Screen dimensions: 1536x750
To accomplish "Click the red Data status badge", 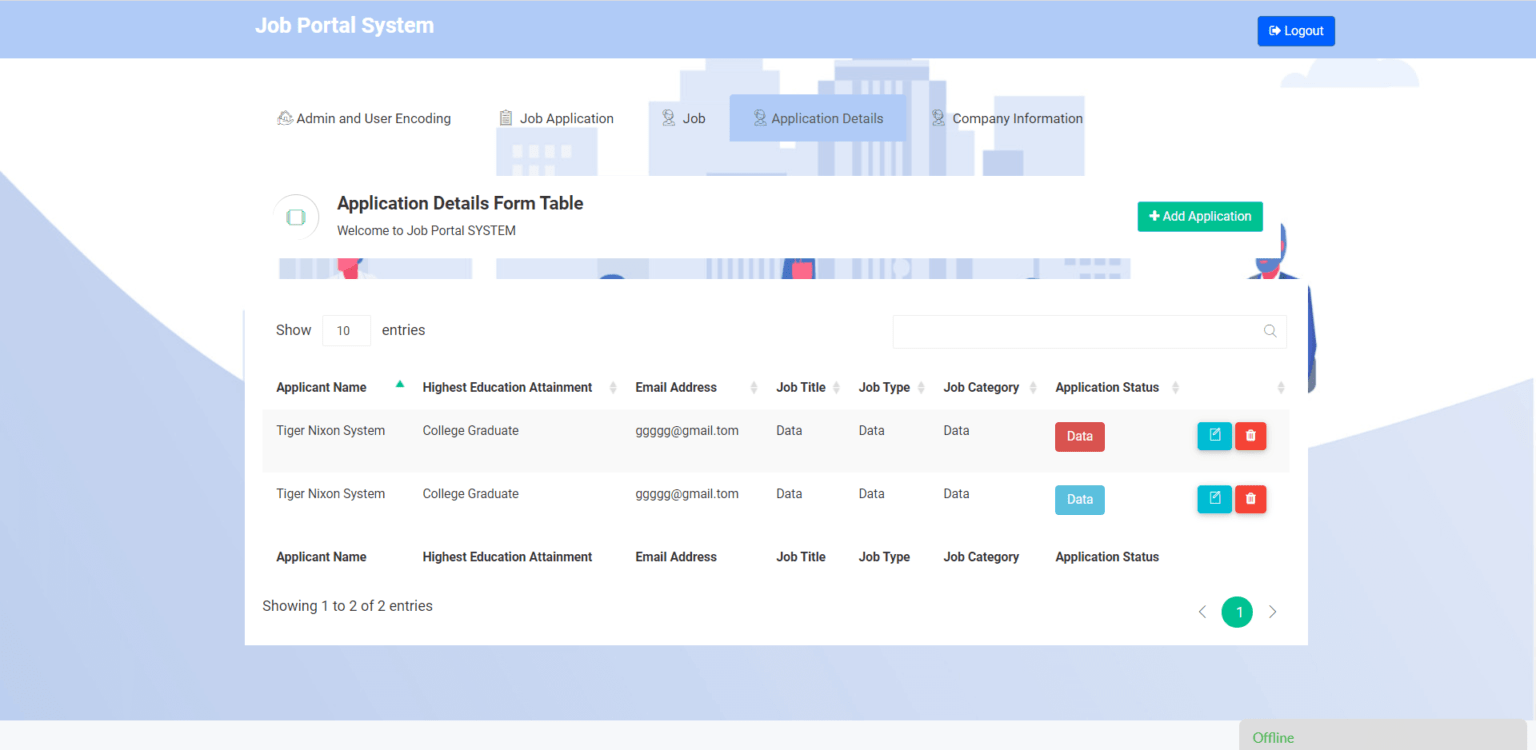I will pyautogui.click(x=1080, y=437).
